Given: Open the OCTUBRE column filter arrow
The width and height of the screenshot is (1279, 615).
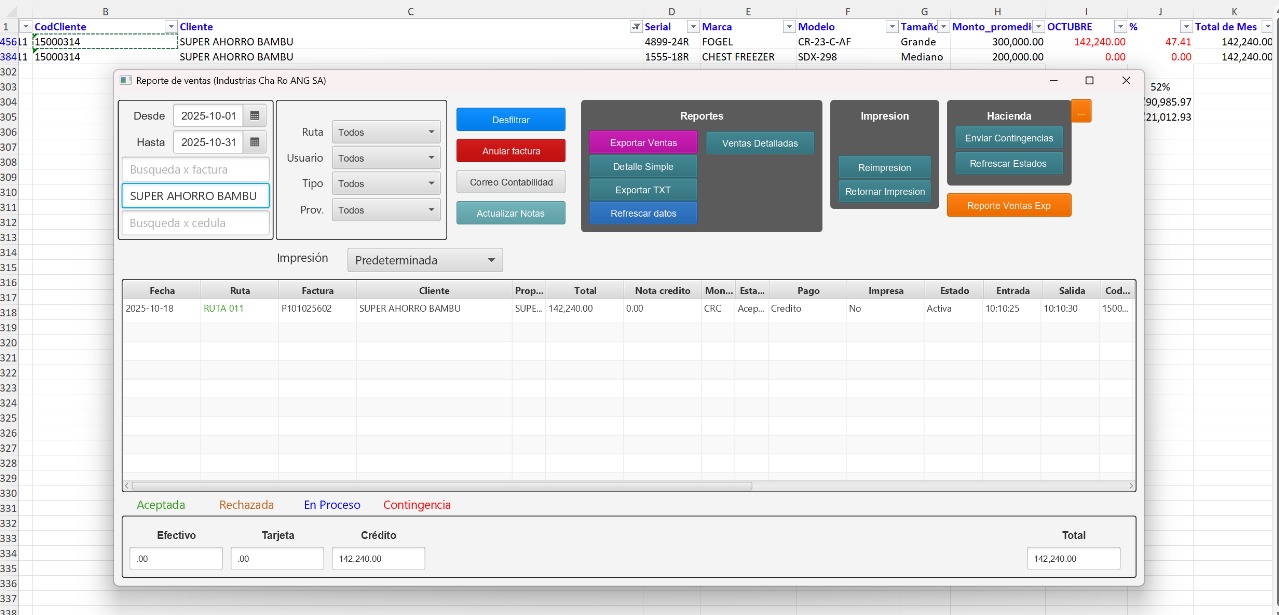Looking at the screenshot, I should coord(1119,27).
